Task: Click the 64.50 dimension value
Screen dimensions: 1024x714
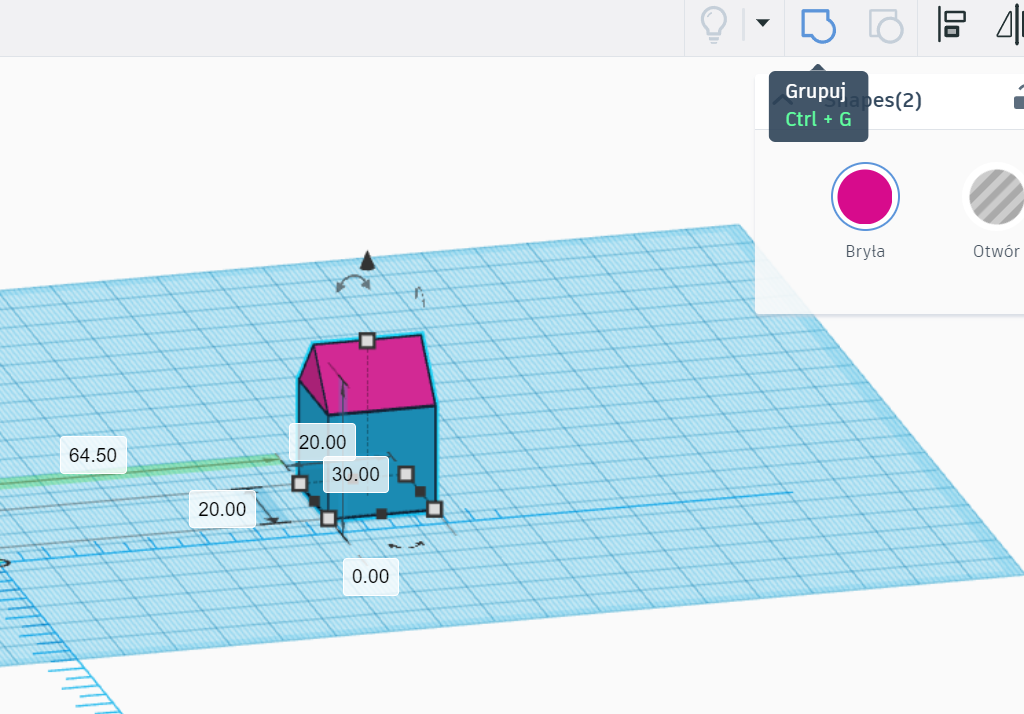Action: point(93,455)
